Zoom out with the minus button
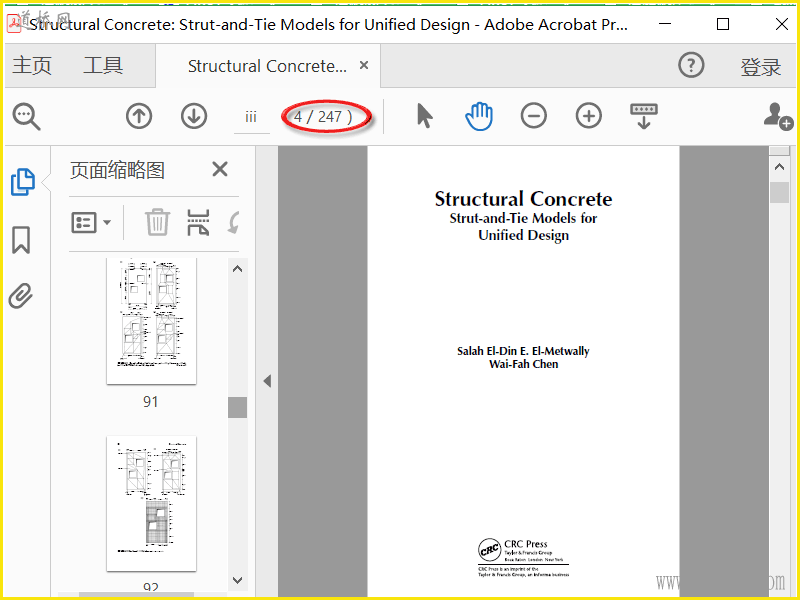Viewport: 800px width, 600px height. 534,116
